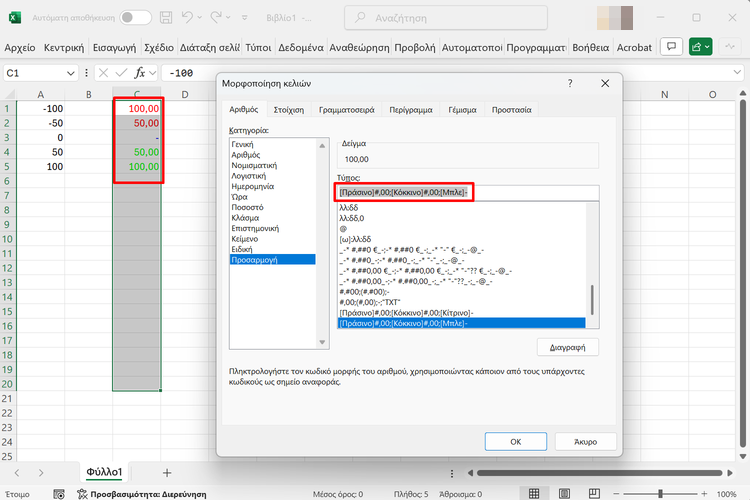Open the Δεδομένα ribbon tab
This screenshot has height=500, width=750.
pyautogui.click(x=301, y=47)
